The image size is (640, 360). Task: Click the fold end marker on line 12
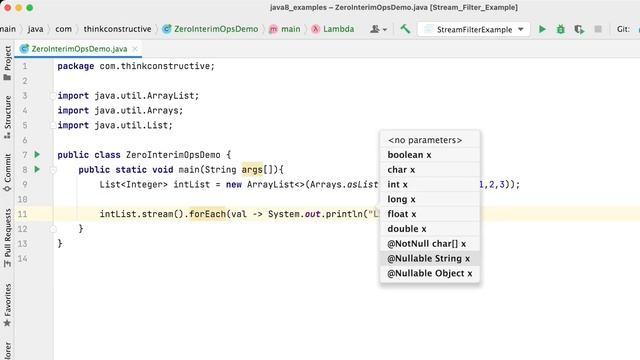pos(53,229)
